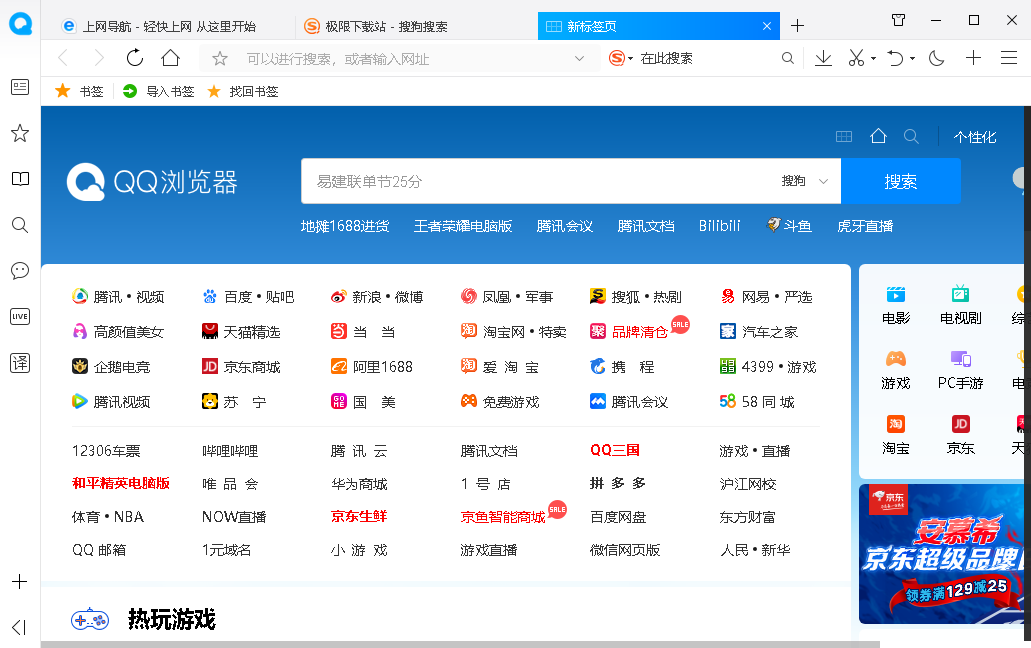Viewport: 1031px width, 648px height.
Task: Click the browser refresh icon
Action: pos(135,58)
